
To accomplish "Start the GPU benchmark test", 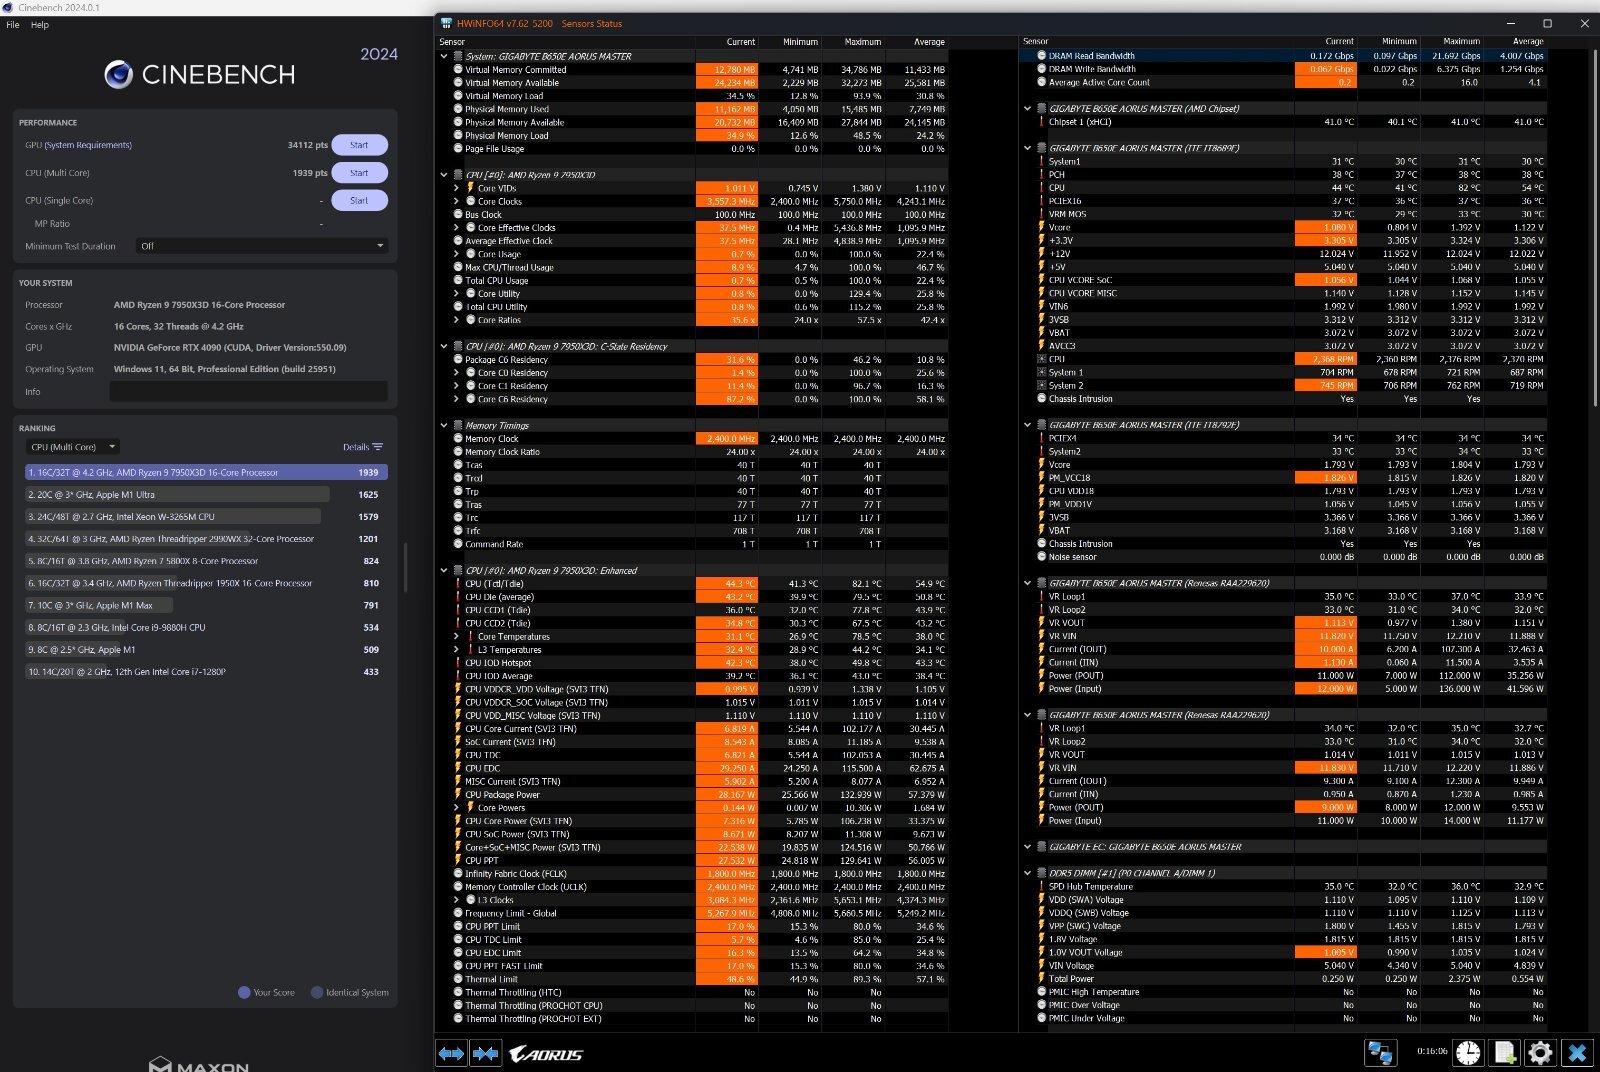I will pyautogui.click(x=359, y=145).
